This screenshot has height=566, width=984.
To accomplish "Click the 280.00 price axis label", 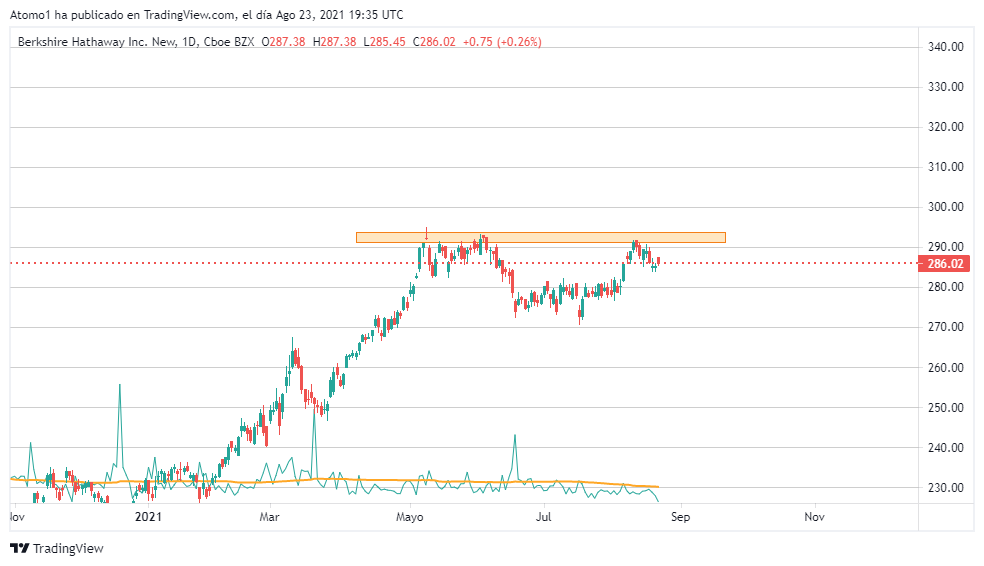I will [x=946, y=287].
